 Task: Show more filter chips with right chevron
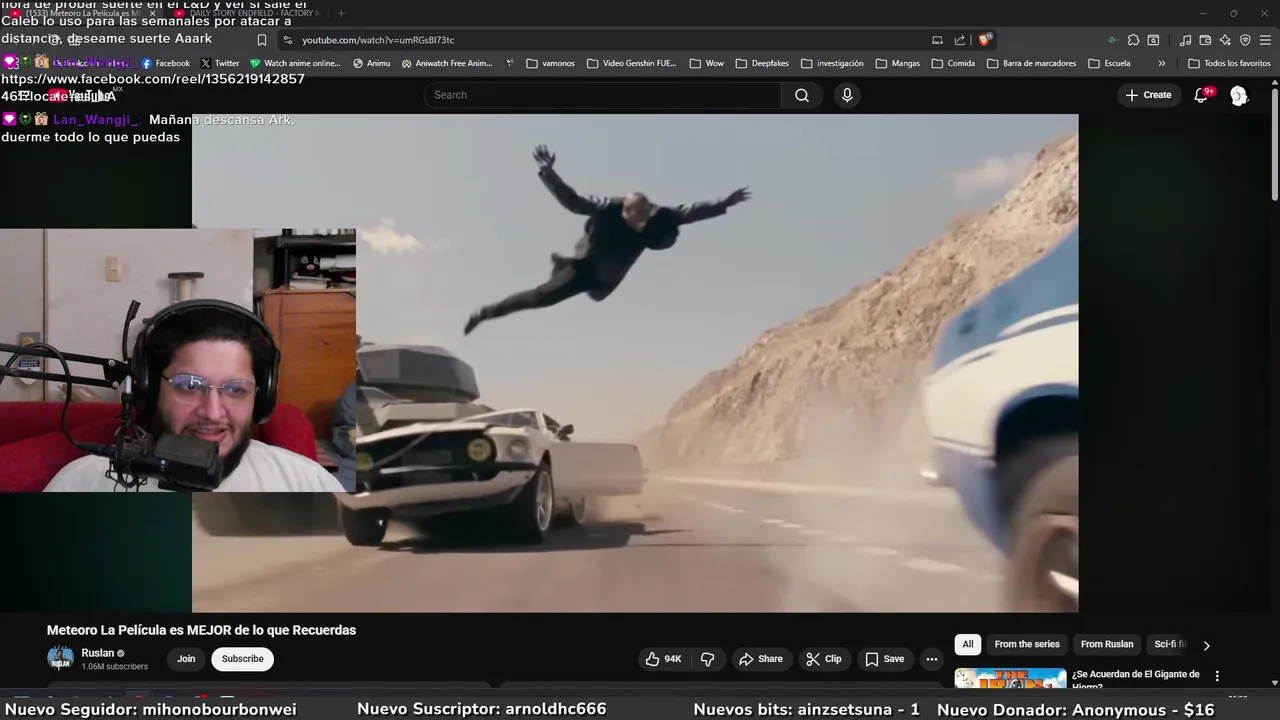pyautogui.click(x=1206, y=646)
